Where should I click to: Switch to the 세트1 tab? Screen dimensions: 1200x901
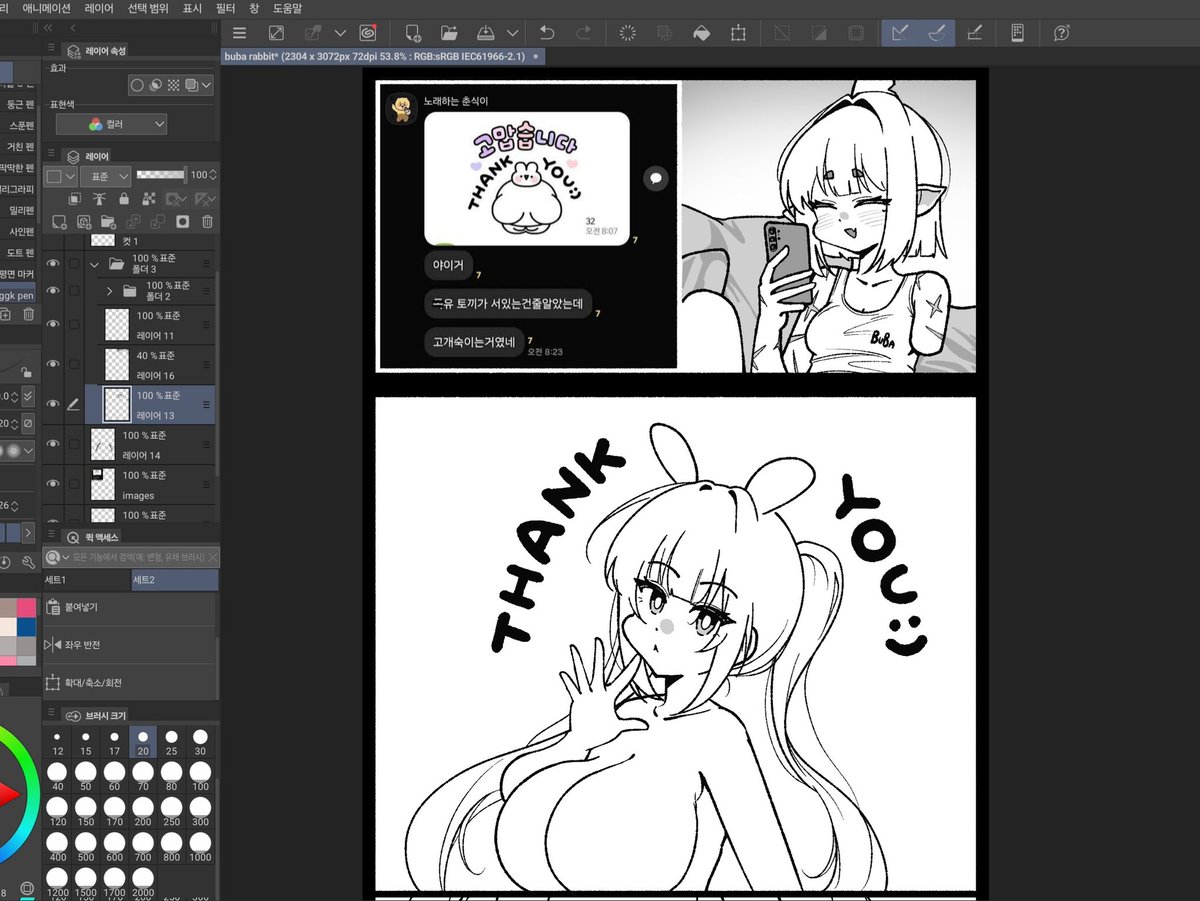pos(86,580)
